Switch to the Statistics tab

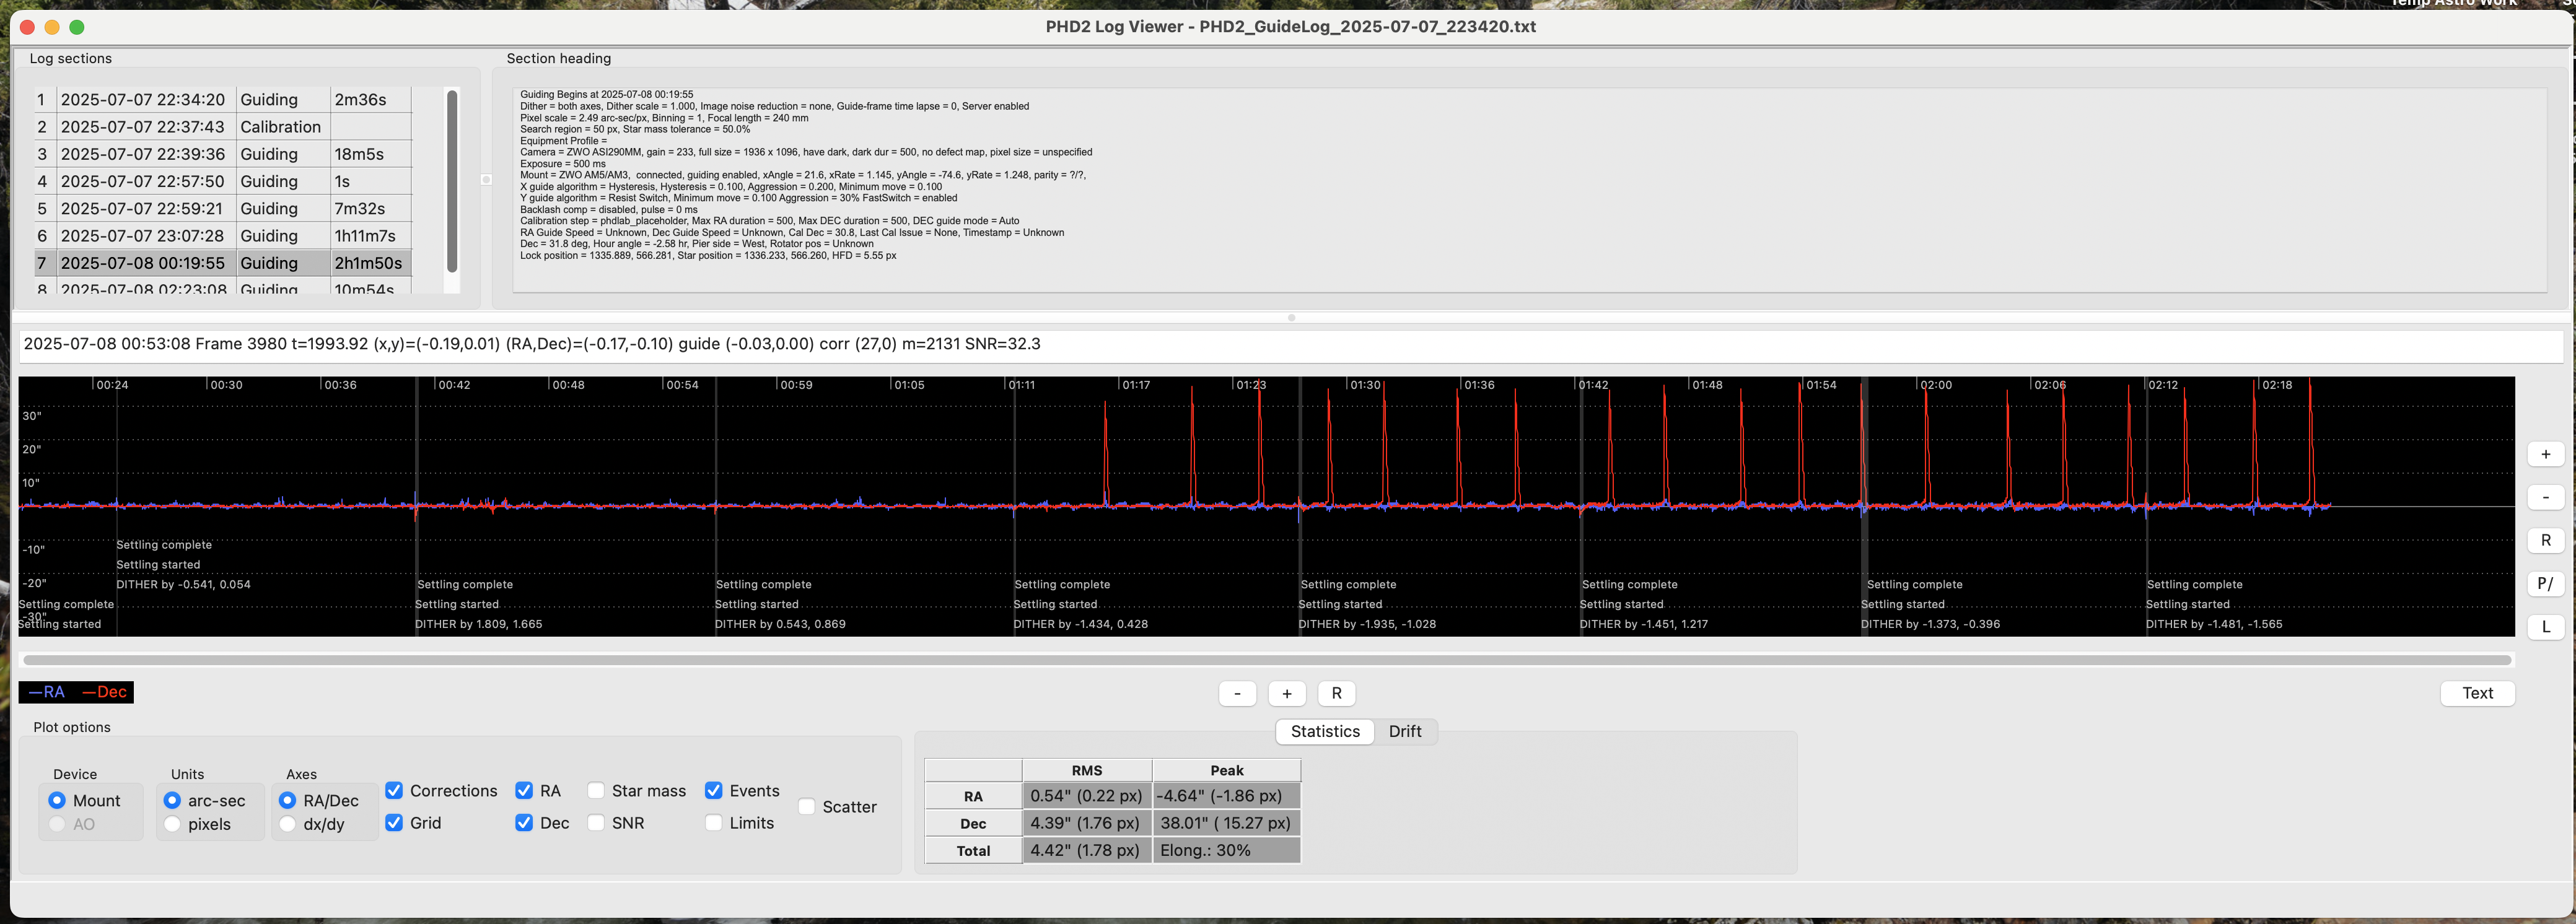(x=1325, y=731)
